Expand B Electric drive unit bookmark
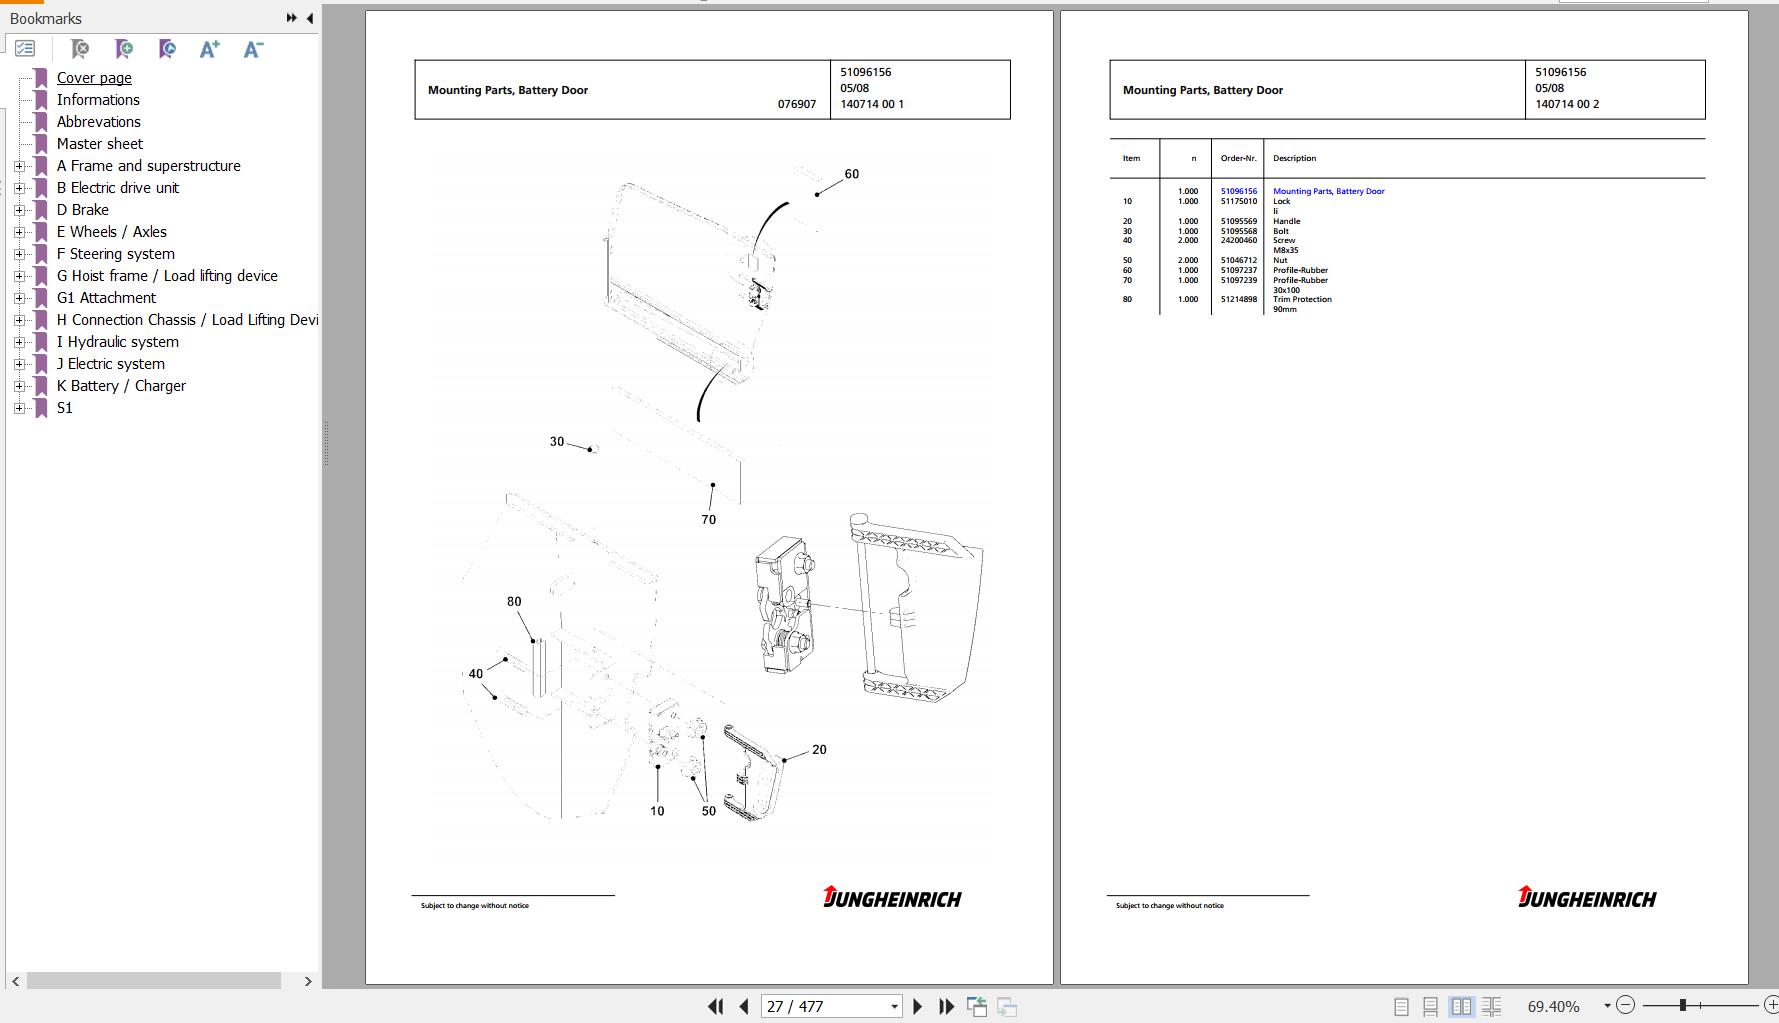 click(19, 188)
